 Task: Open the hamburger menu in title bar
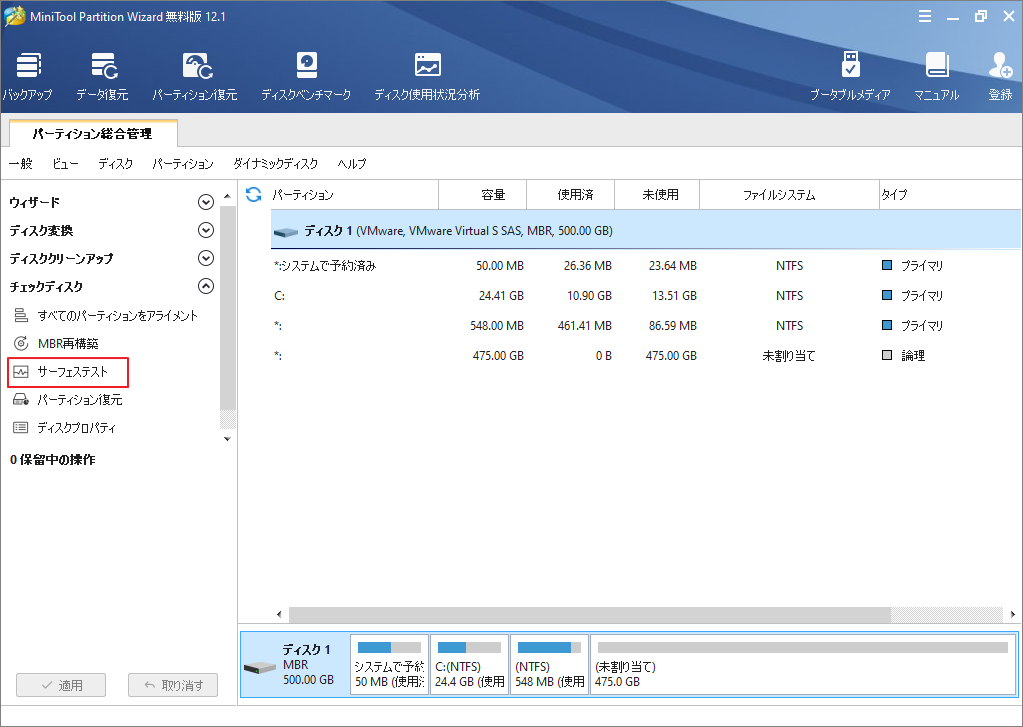pos(924,17)
